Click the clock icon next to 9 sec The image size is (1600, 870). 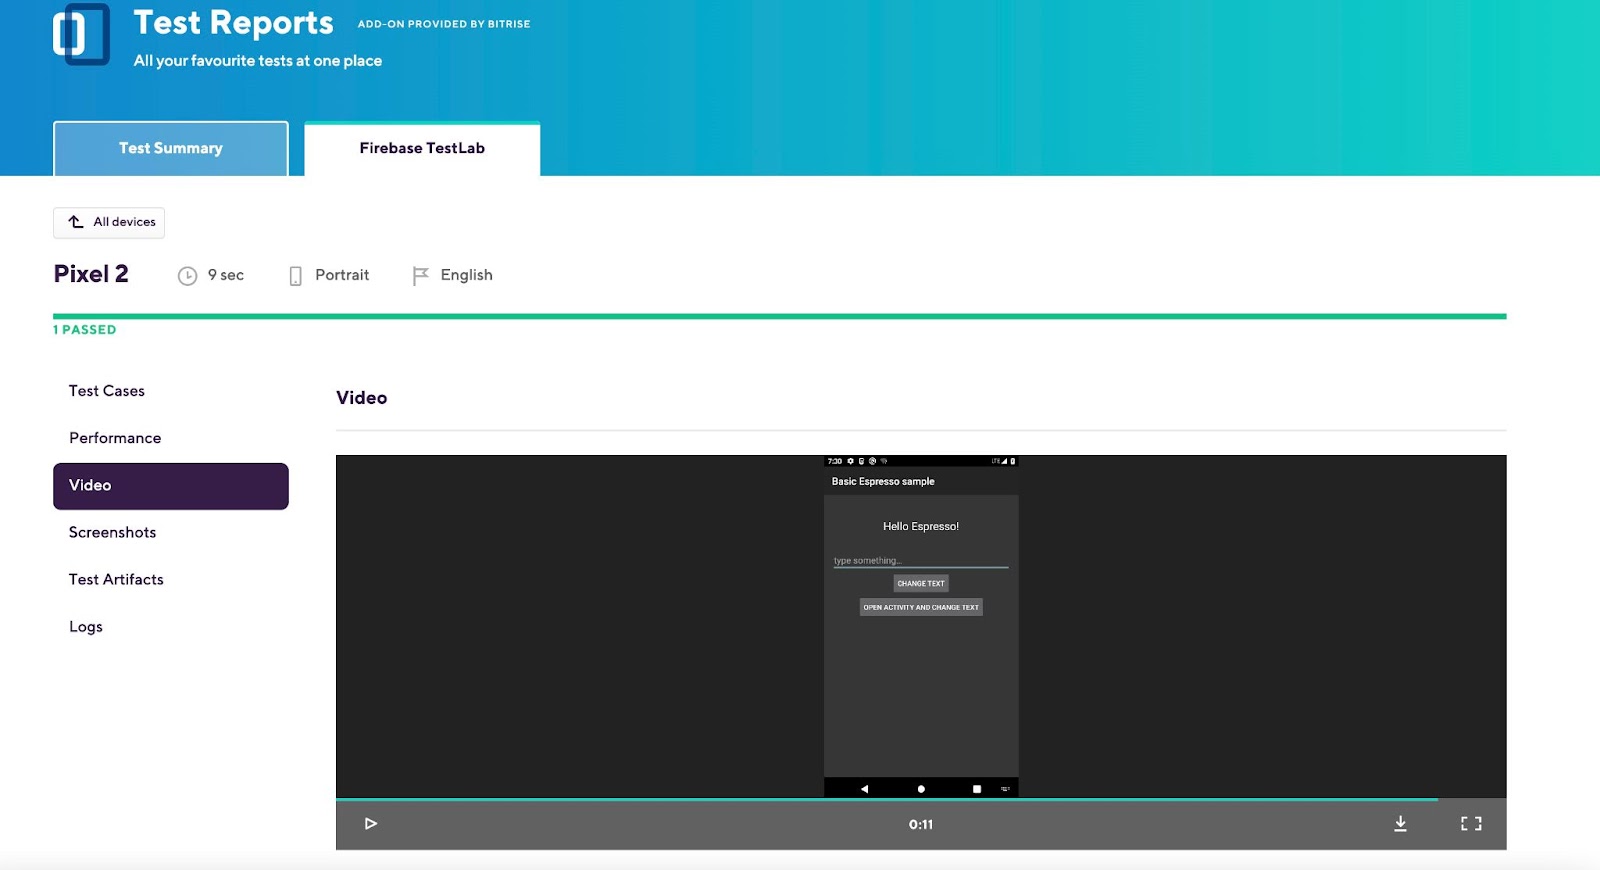coord(187,276)
